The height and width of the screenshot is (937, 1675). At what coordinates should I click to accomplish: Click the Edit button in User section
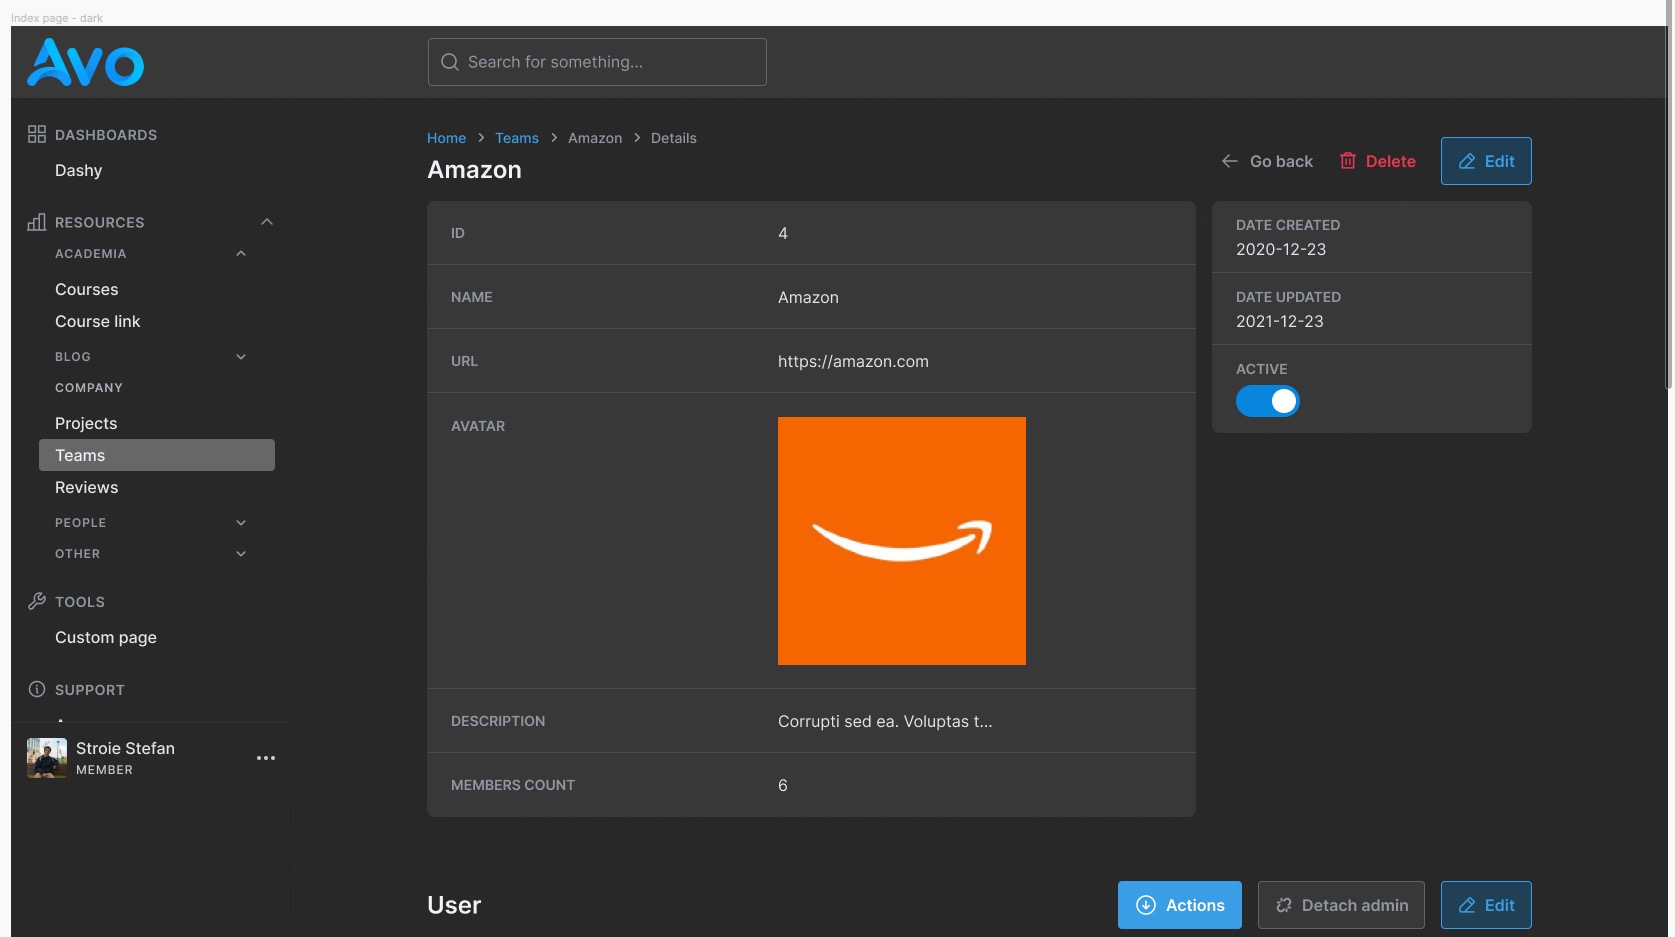1486,905
